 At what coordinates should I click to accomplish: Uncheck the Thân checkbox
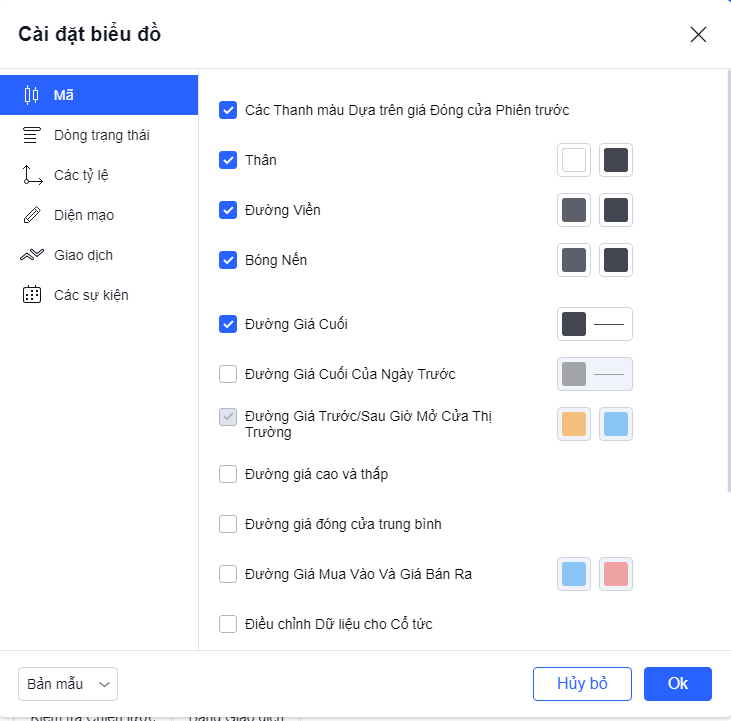(x=228, y=160)
